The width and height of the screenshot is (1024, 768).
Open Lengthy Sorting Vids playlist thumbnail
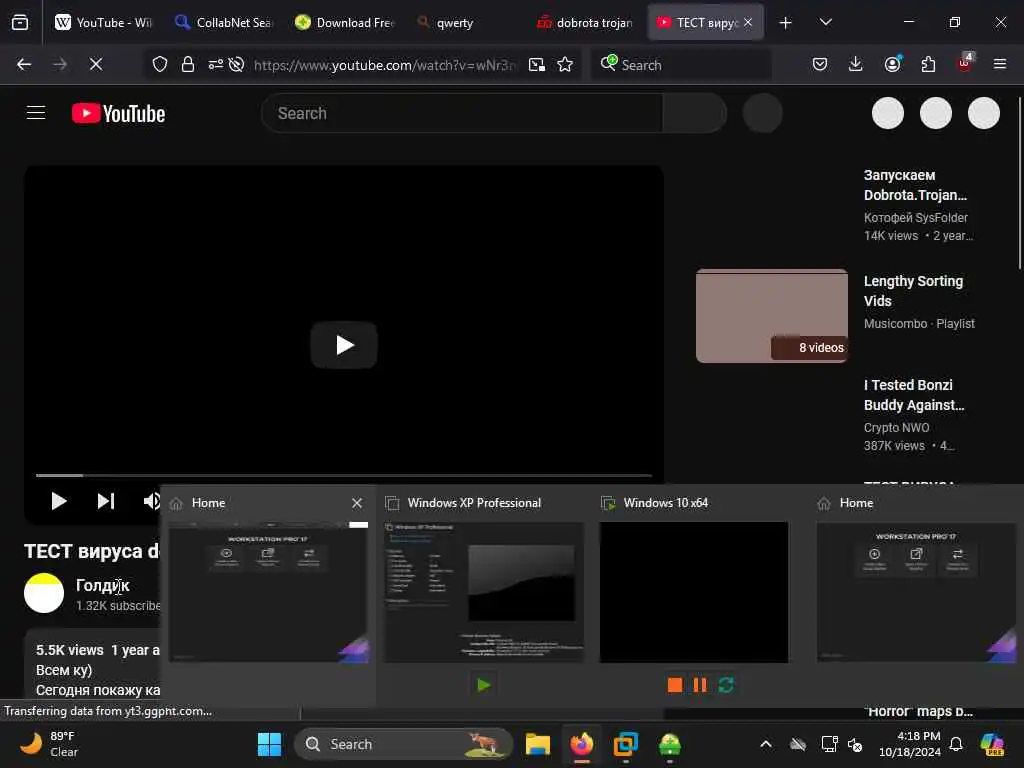coord(772,316)
